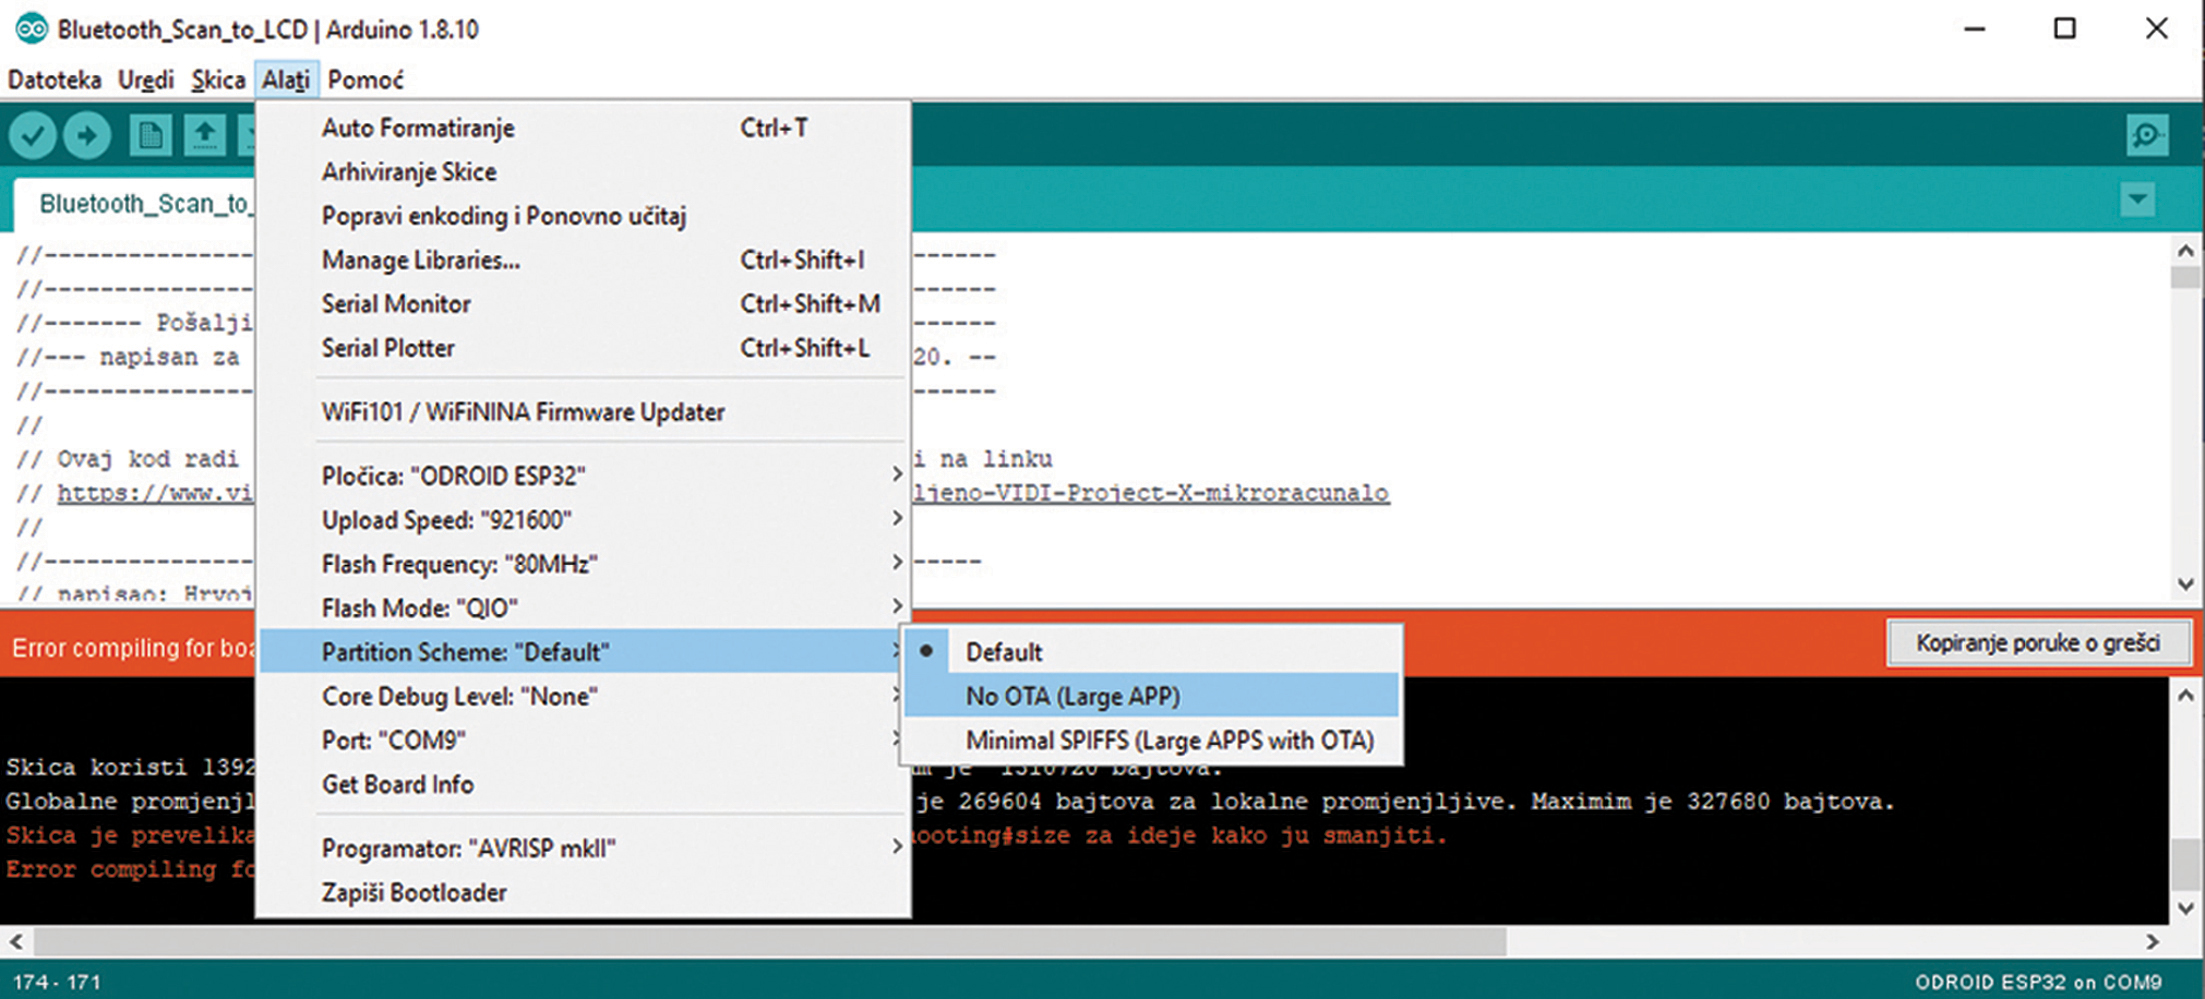Click Get Board Info entry
Viewport: 2205px width, 999px height.
point(398,784)
